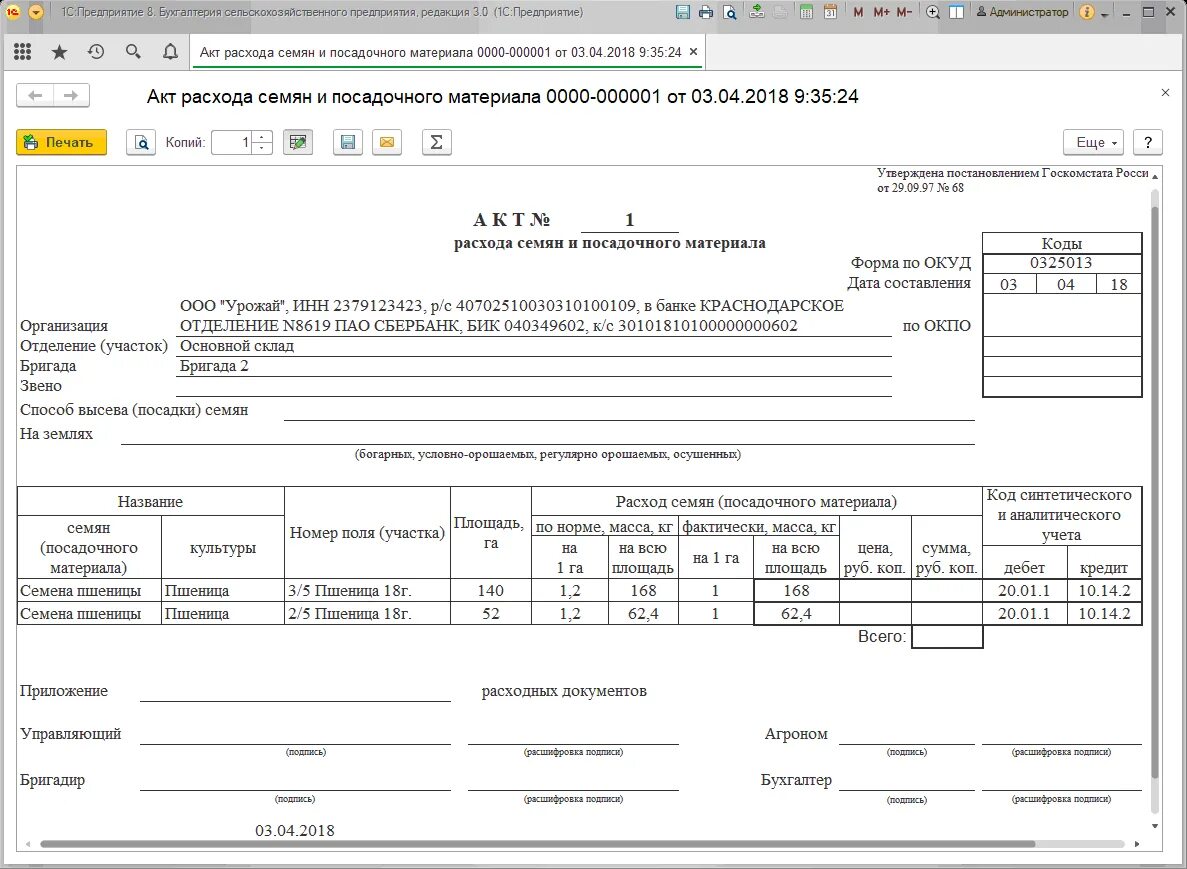Send by email envelope icon

tap(387, 142)
